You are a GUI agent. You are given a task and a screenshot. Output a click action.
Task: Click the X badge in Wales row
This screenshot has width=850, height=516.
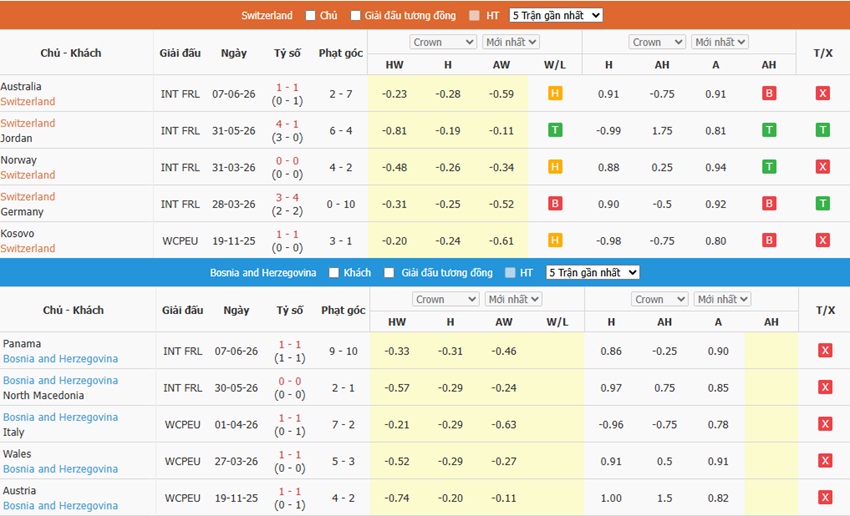coord(825,461)
